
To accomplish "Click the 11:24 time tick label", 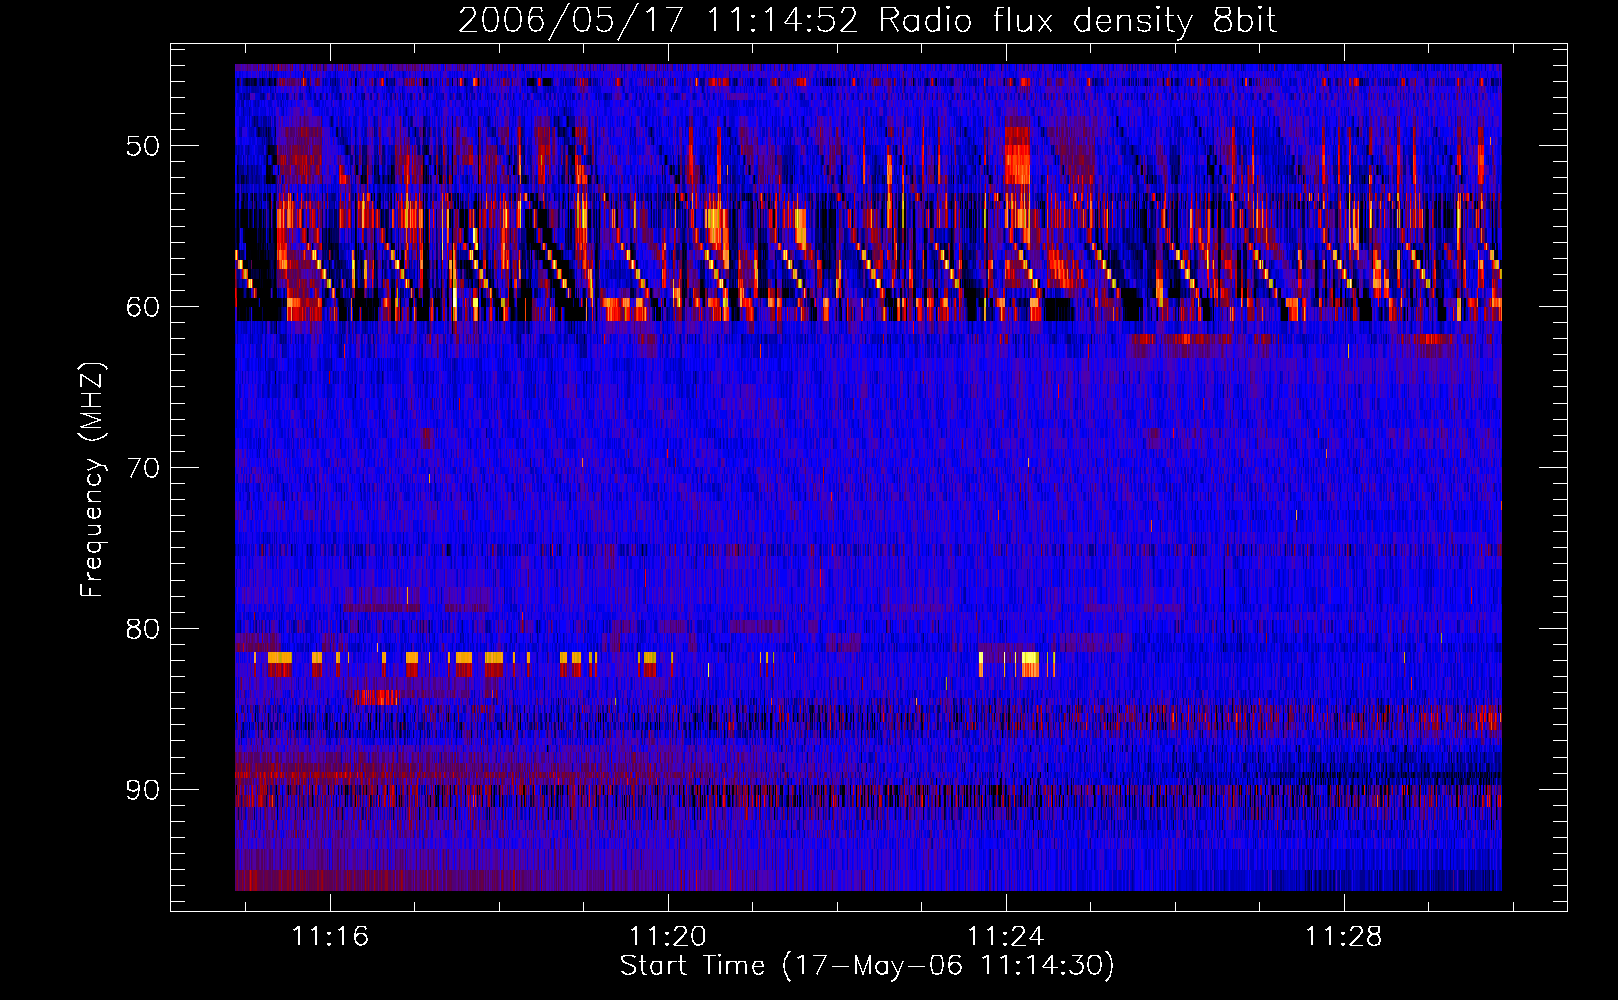I will click(x=1006, y=937).
